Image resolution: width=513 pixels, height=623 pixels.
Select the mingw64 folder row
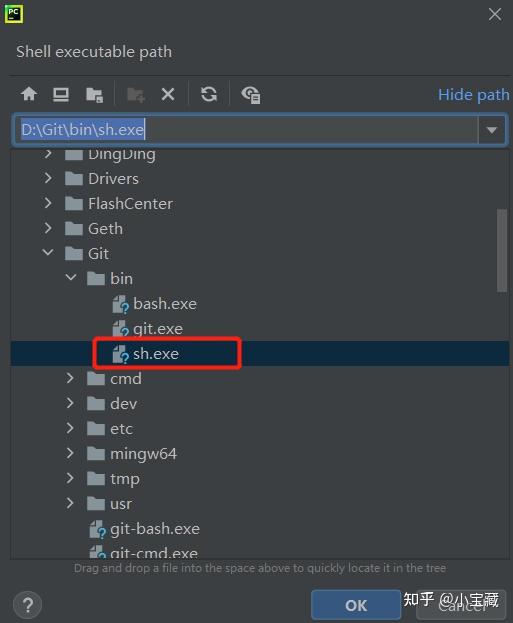pos(260,454)
